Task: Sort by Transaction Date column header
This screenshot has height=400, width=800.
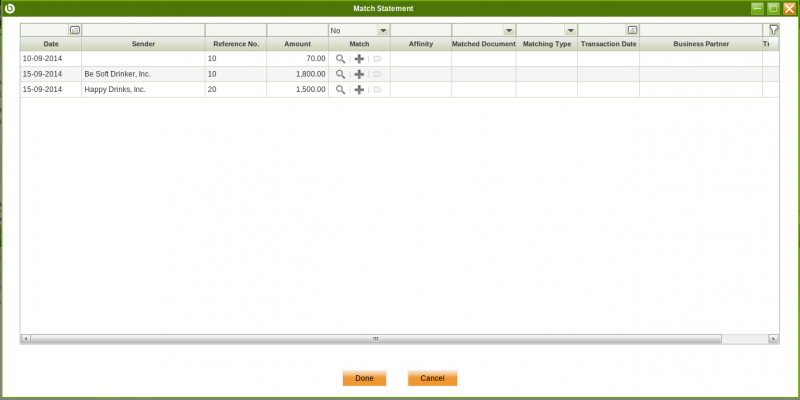Action: [x=609, y=44]
